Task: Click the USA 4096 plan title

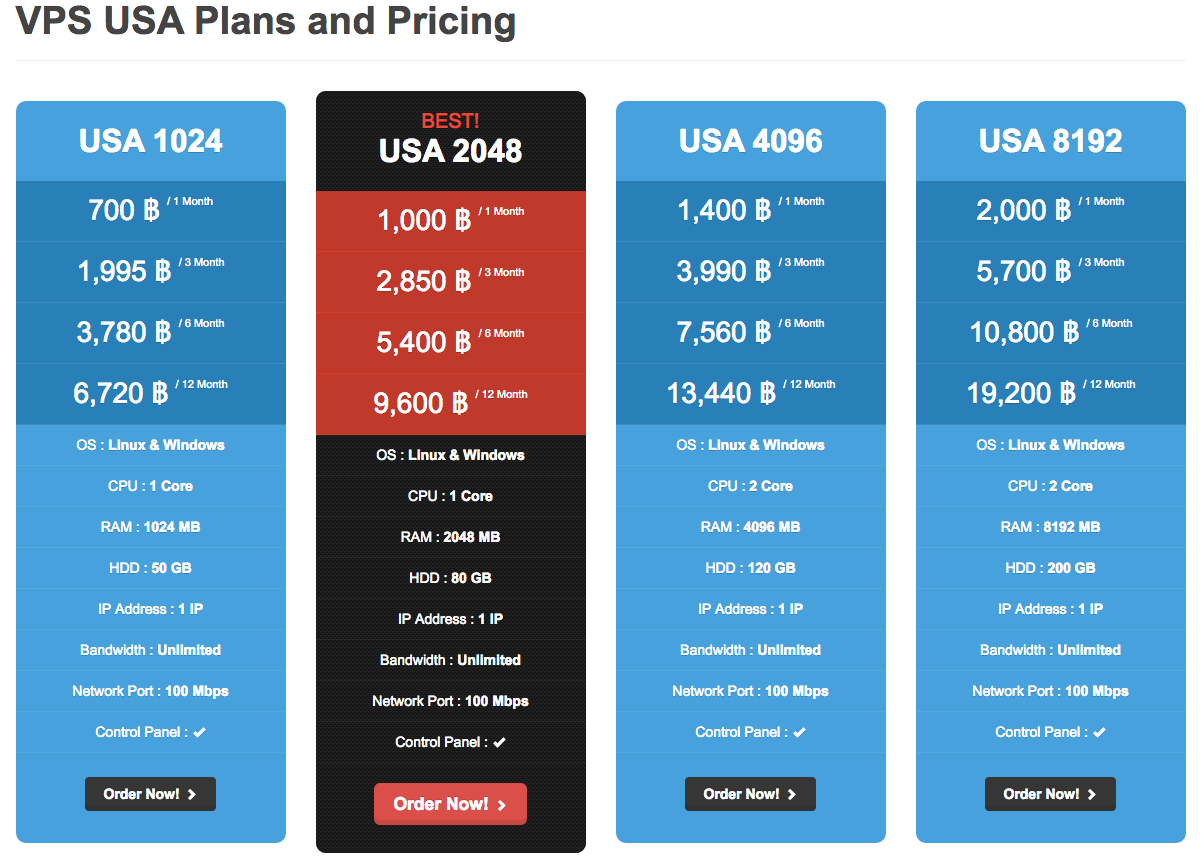Action: 750,141
